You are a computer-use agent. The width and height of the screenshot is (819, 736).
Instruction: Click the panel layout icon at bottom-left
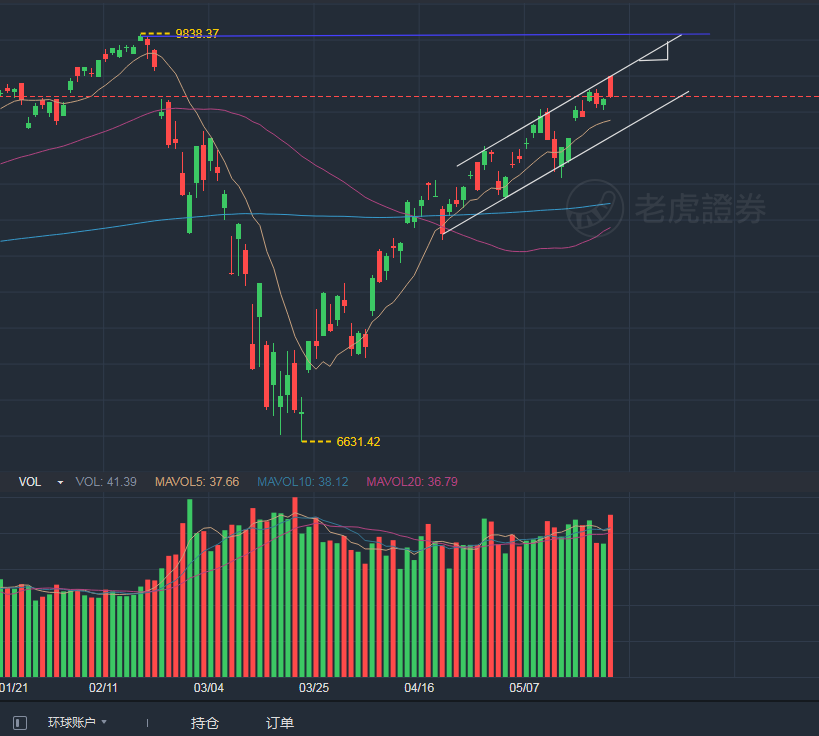[x=20, y=722]
